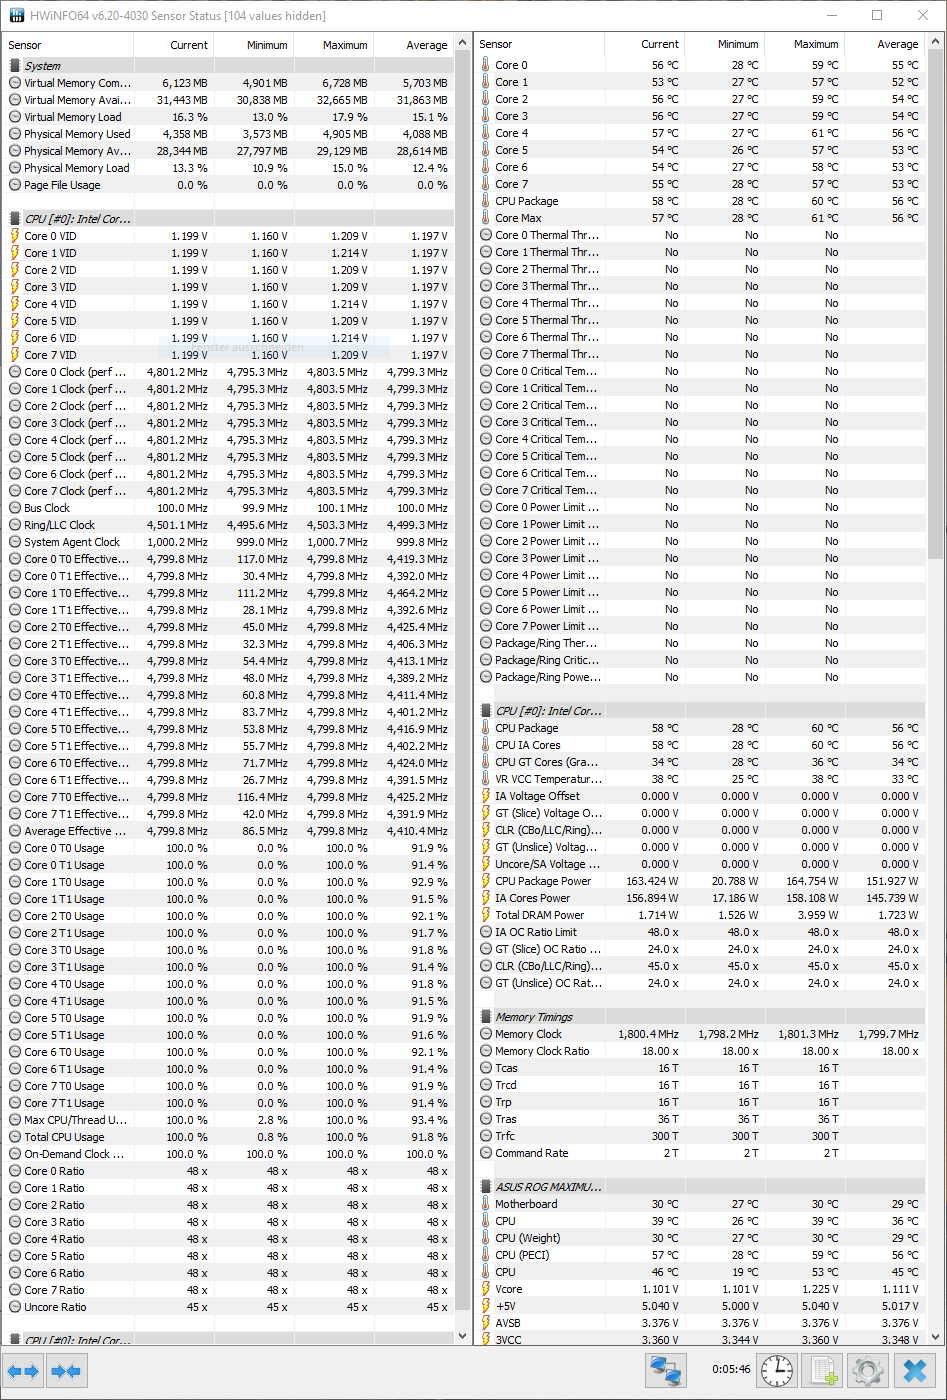Click the right panel scrollbar thumb
The width and height of the screenshot is (947, 1400).
pyautogui.click(x=936, y=305)
